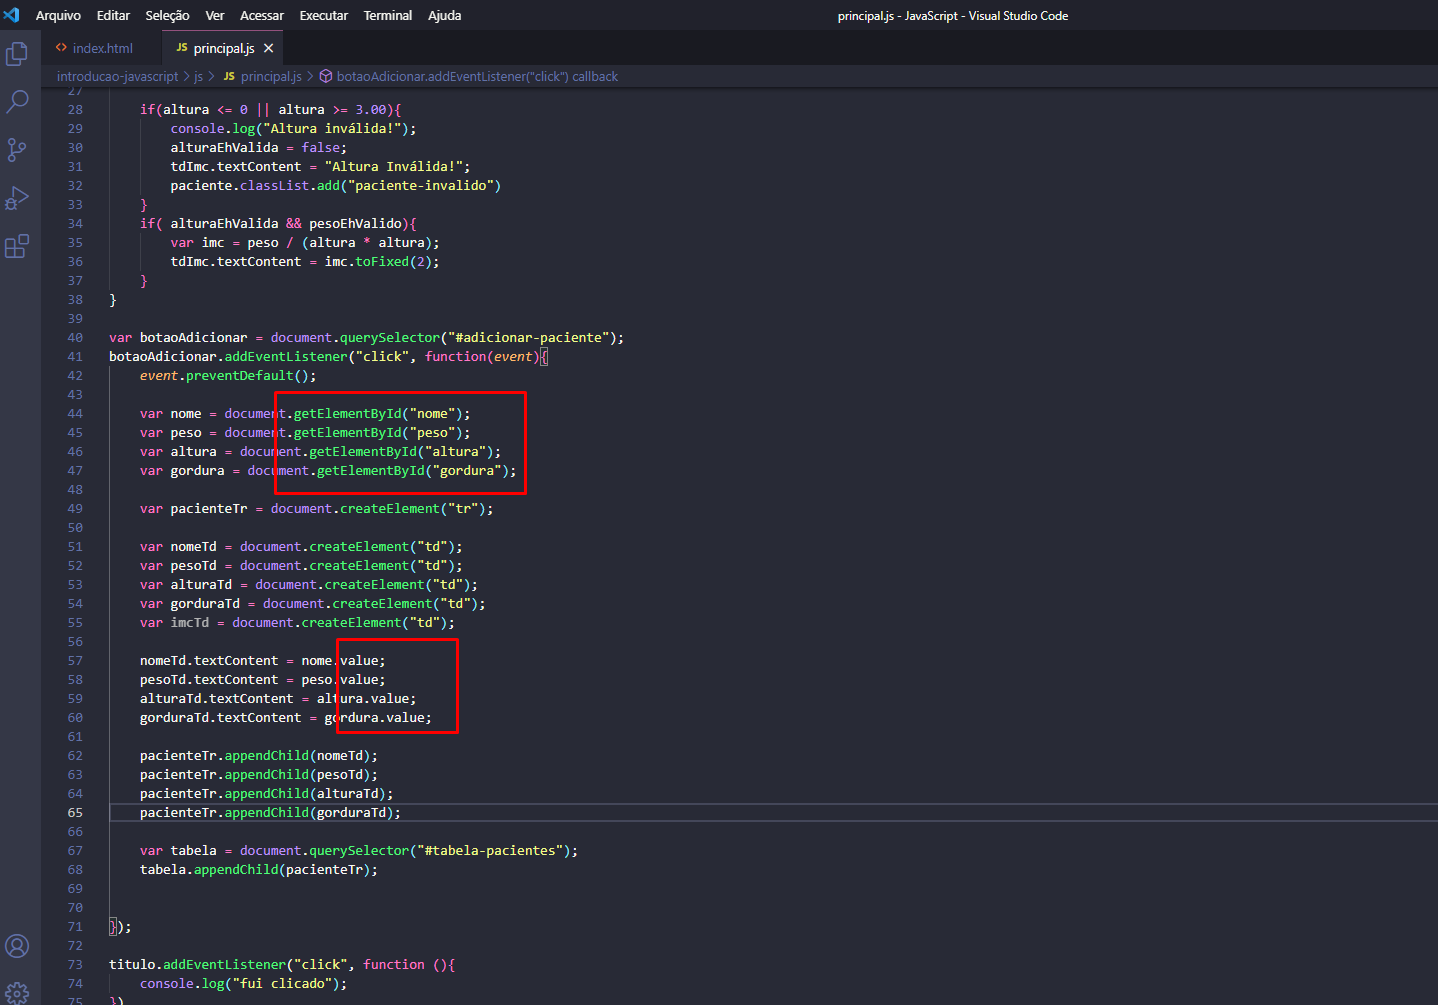Open the Source Control view icon
1438x1005 pixels.
point(17,150)
